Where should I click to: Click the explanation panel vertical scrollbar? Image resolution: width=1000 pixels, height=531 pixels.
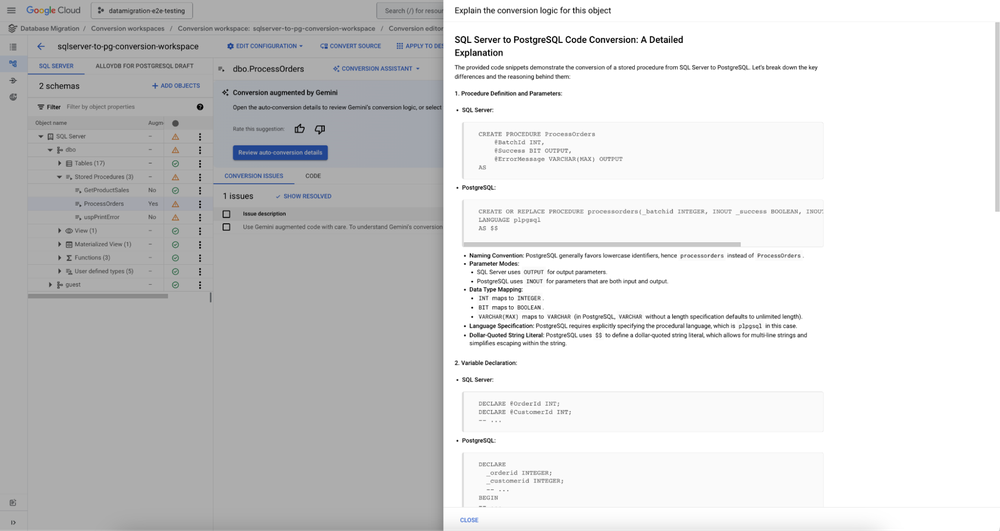pos(997,118)
